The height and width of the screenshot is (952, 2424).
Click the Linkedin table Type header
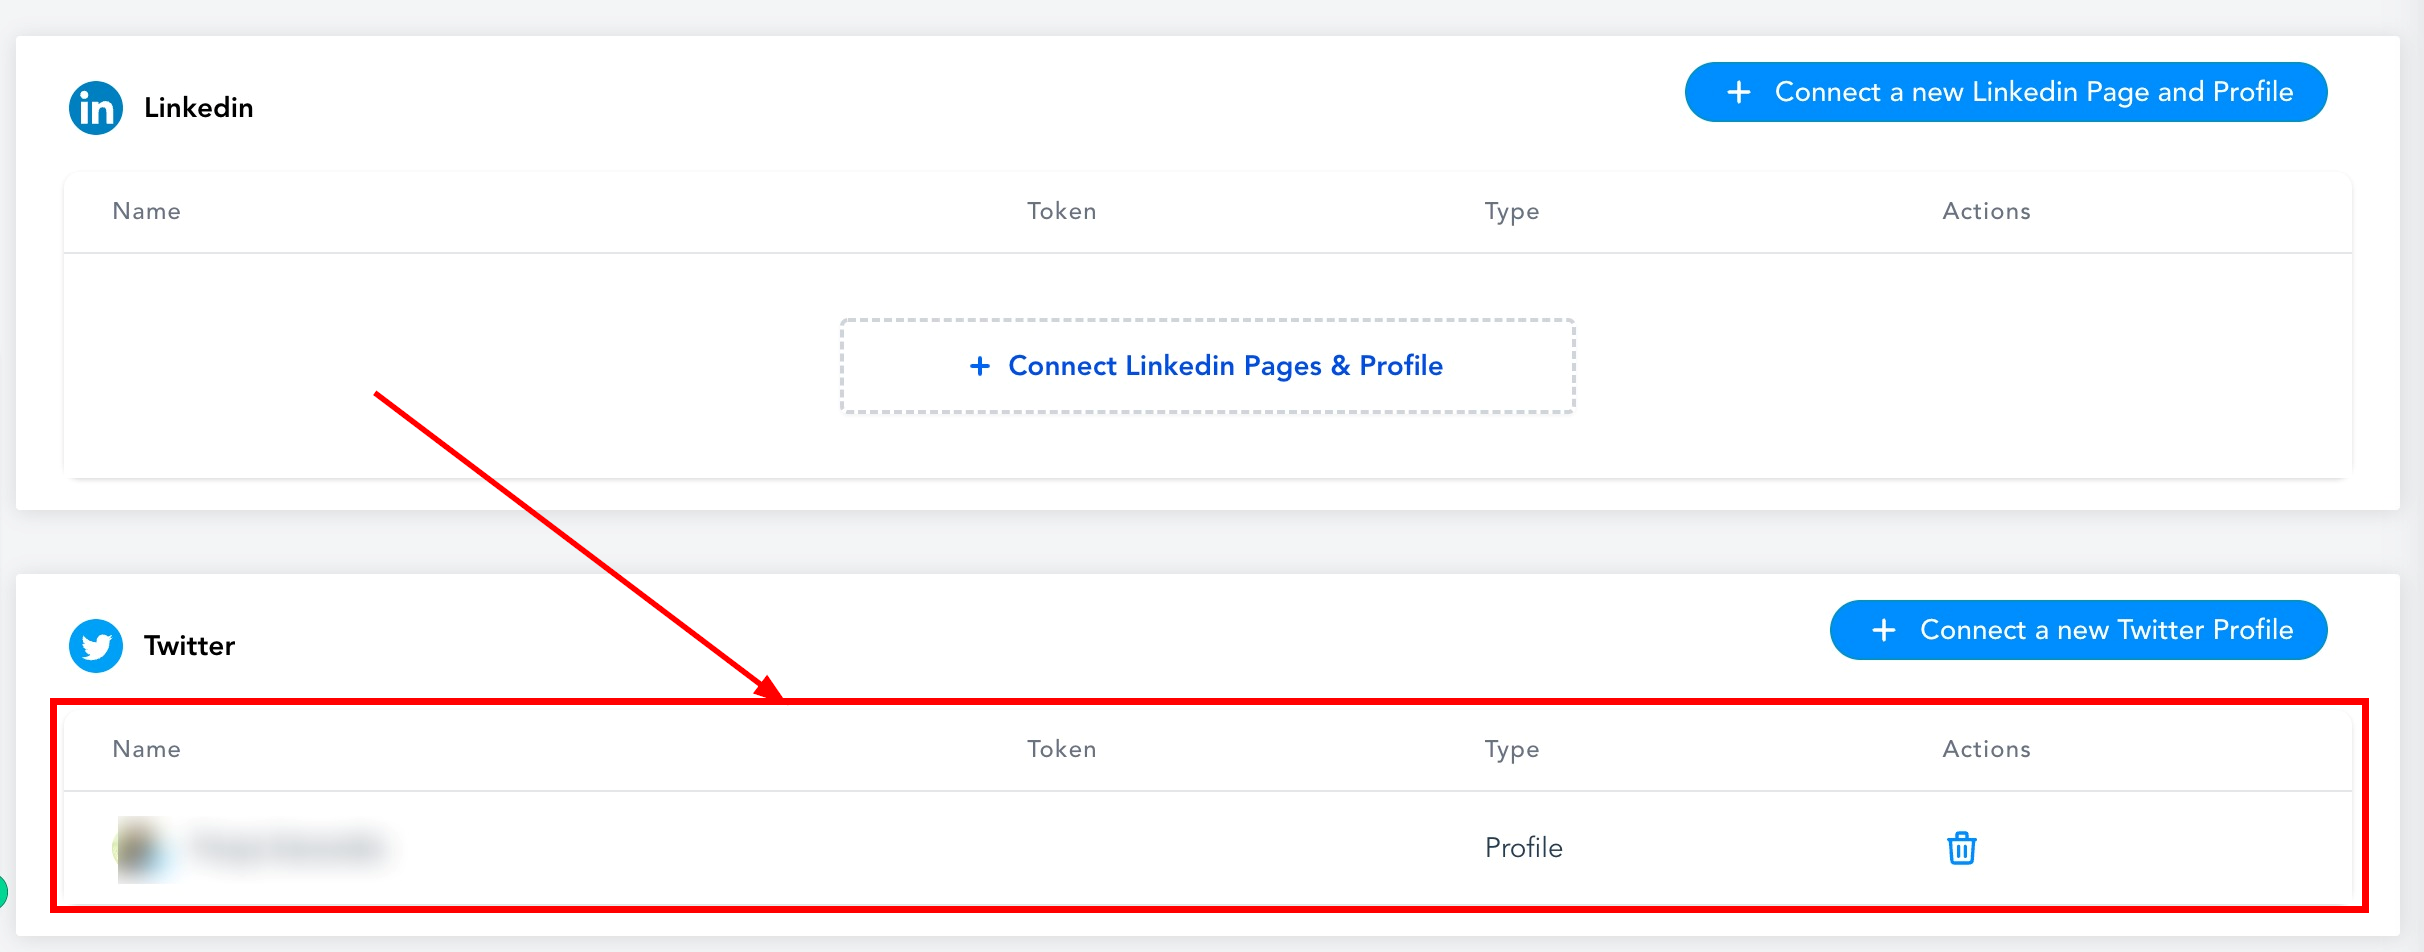[x=1512, y=212]
